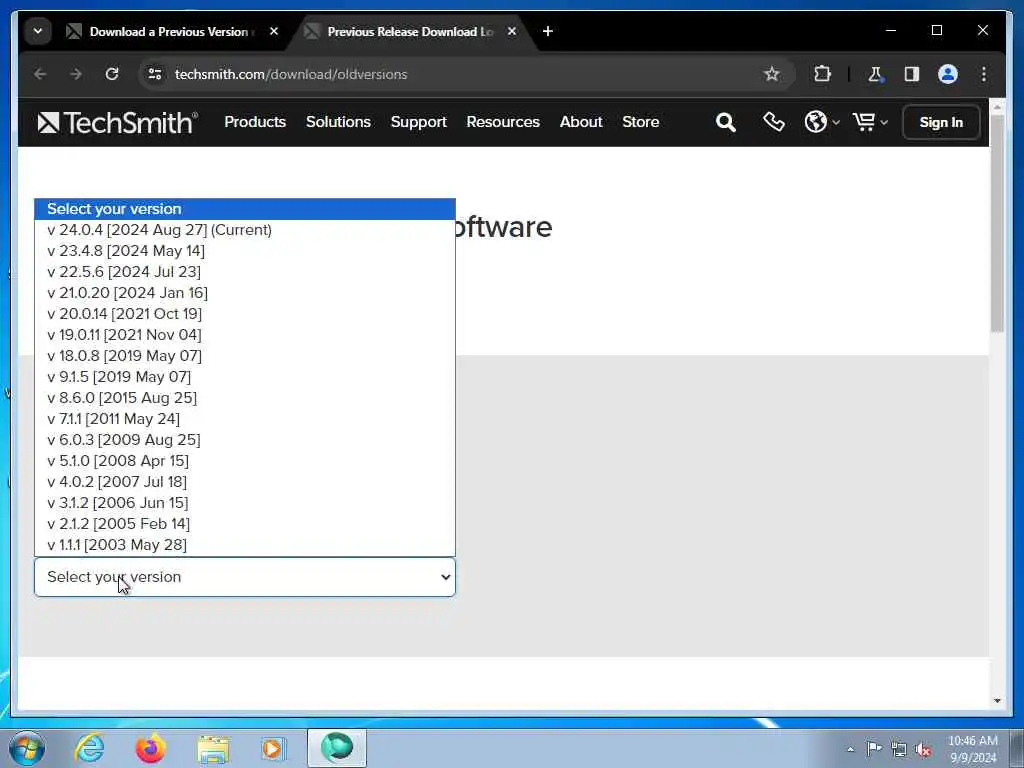
Task: Open the site search magnifier icon
Action: (x=726, y=122)
